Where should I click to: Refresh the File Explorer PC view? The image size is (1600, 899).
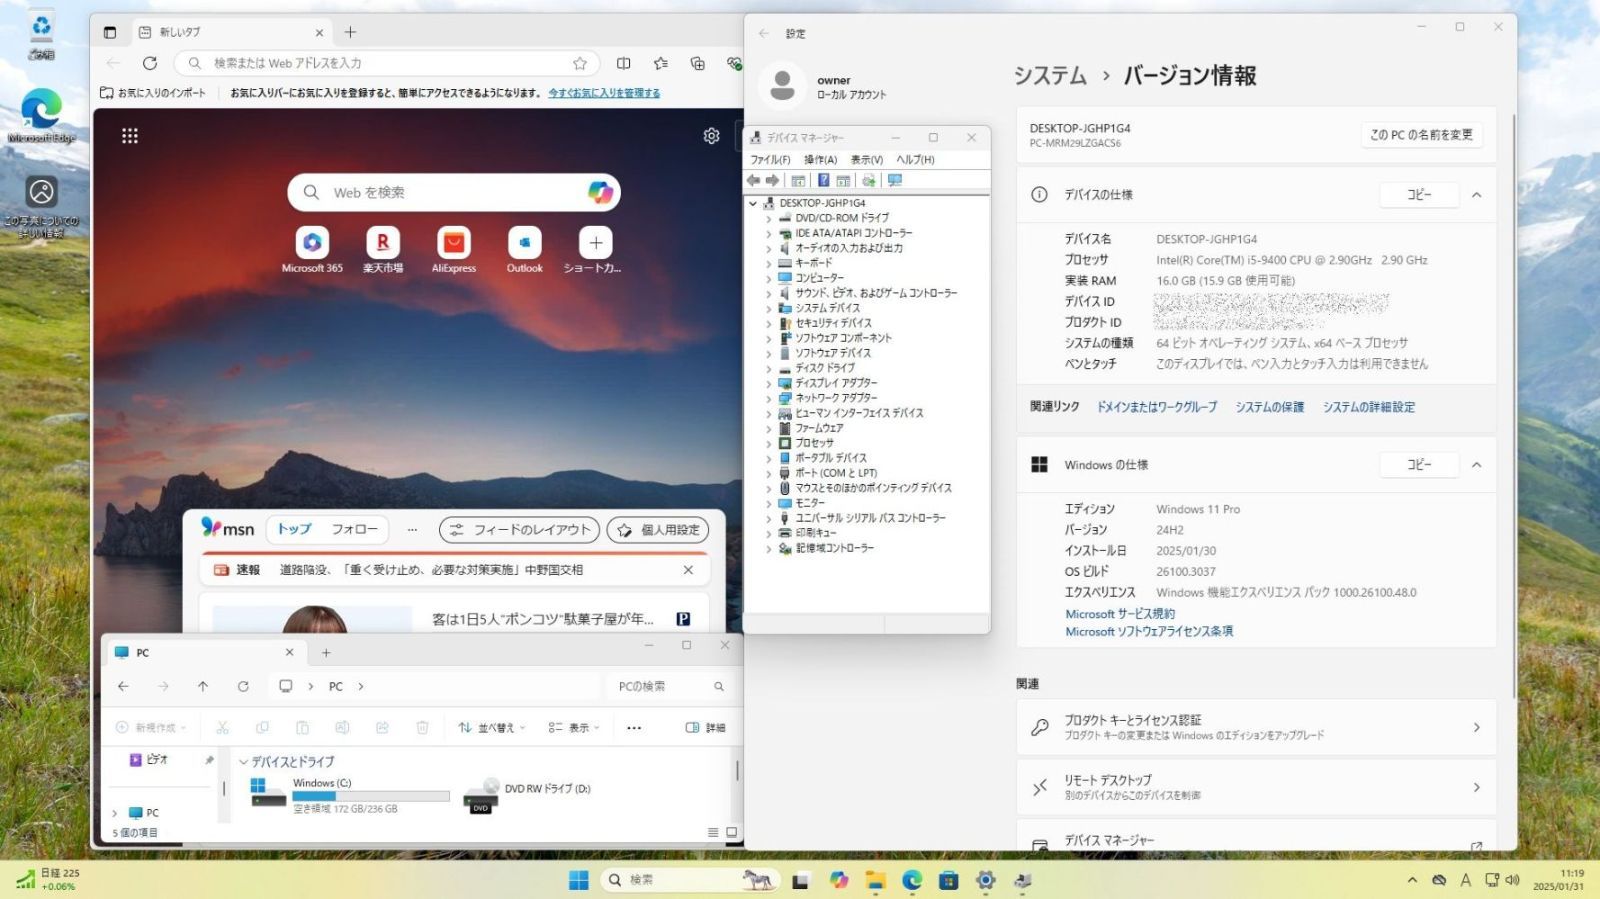[243, 686]
